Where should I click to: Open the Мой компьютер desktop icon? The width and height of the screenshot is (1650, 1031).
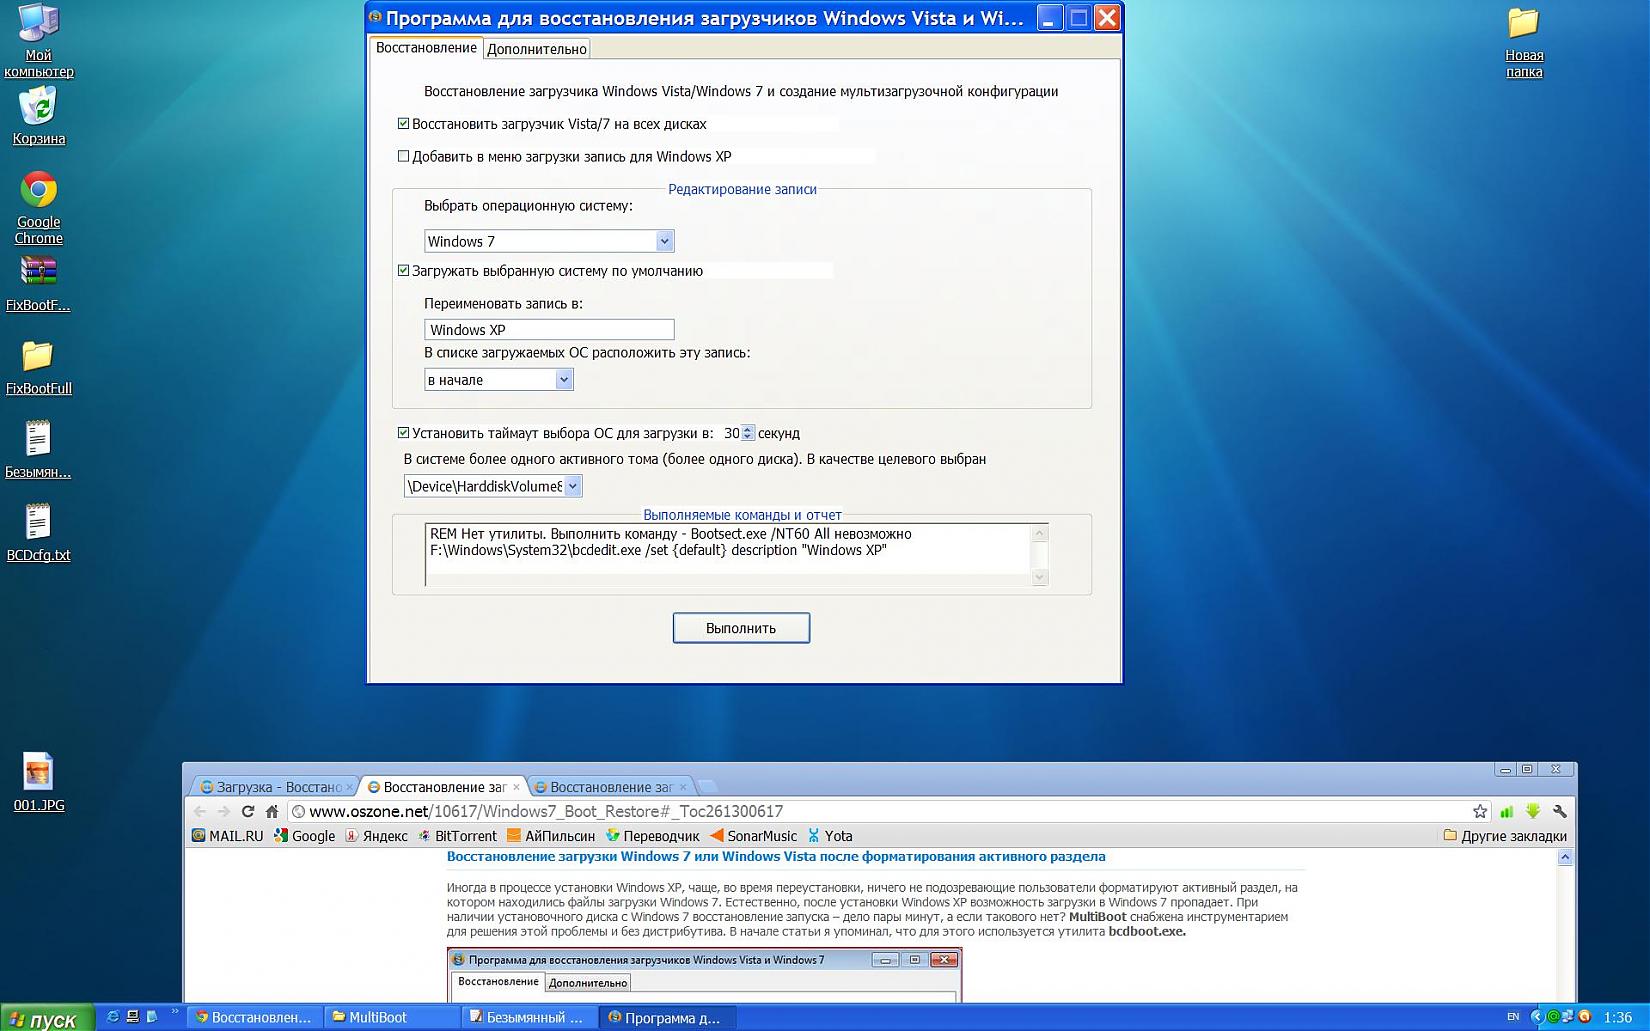click(x=38, y=40)
